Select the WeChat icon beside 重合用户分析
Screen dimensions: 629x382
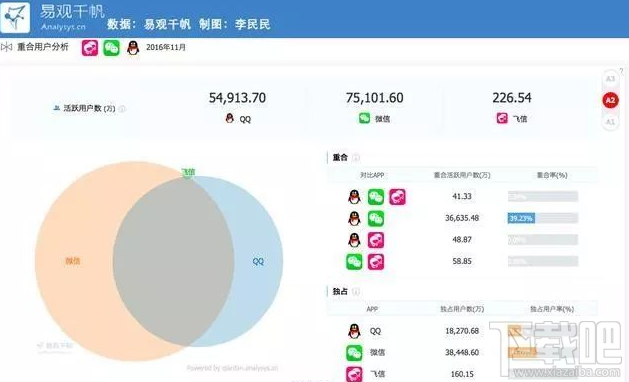[x=112, y=48]
